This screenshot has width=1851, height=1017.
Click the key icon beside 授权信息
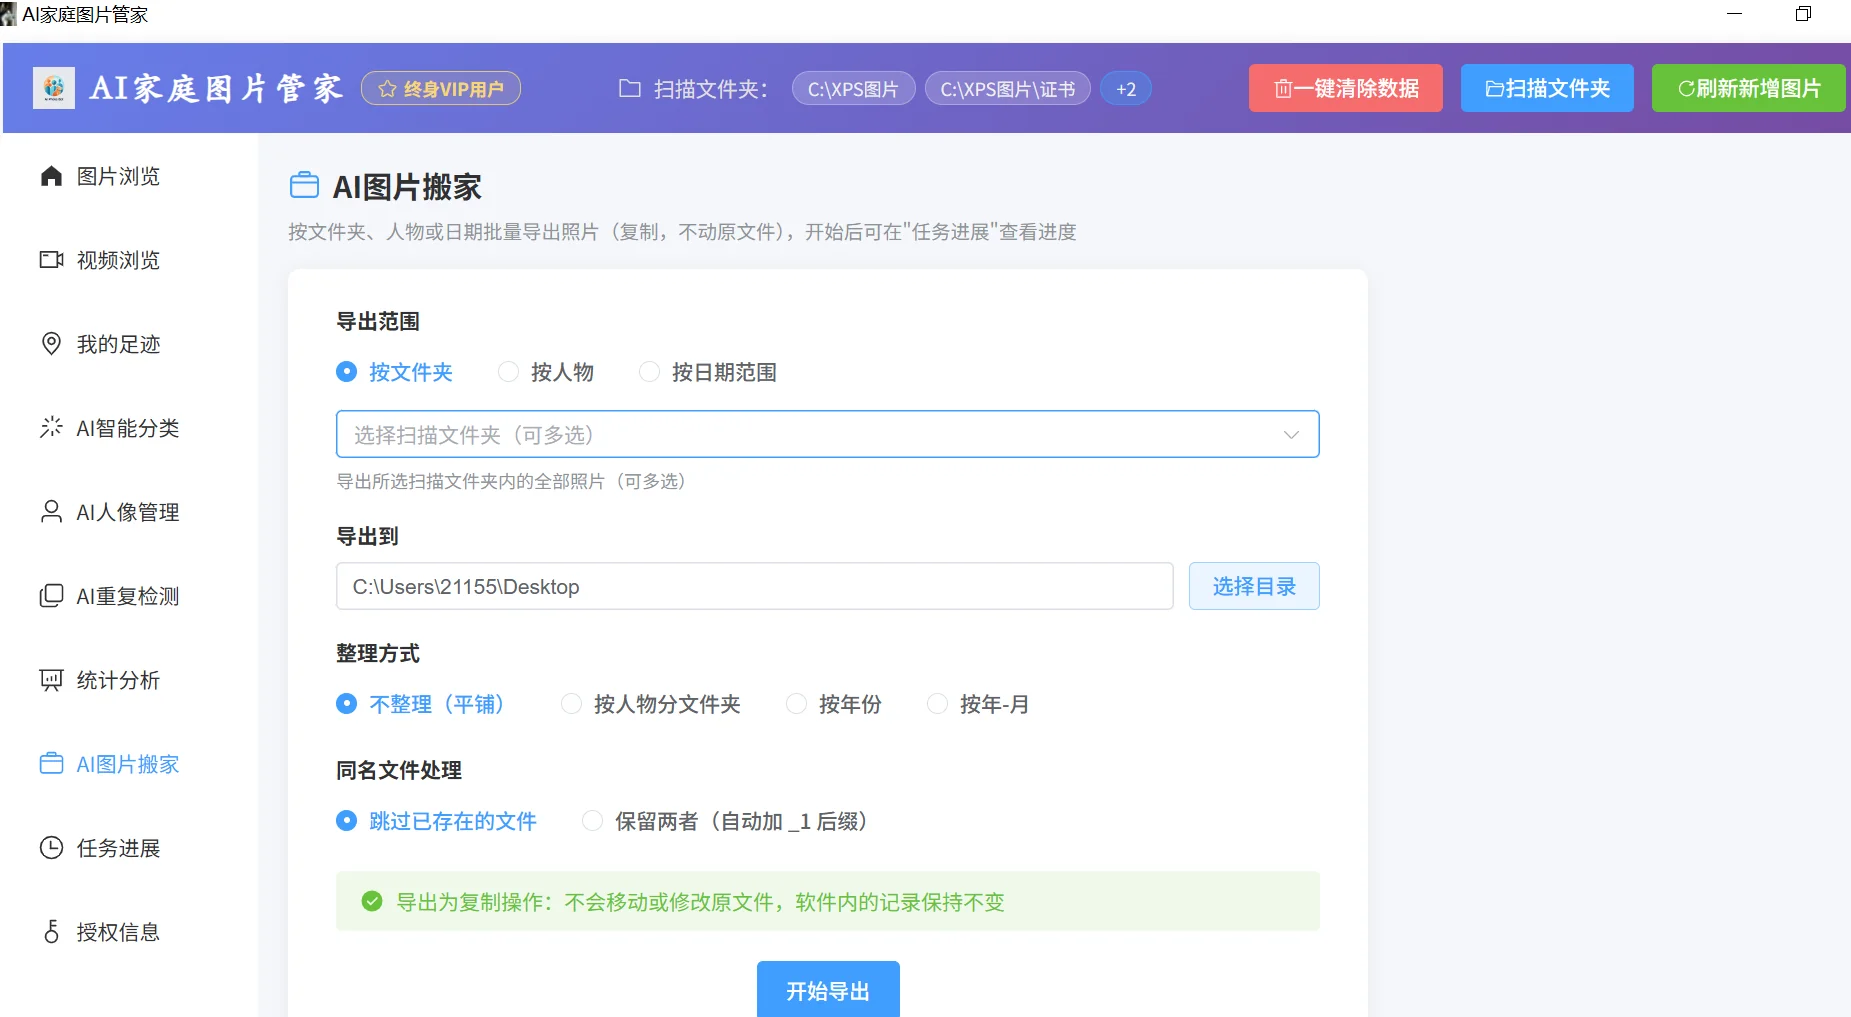[x=51, y=932]
